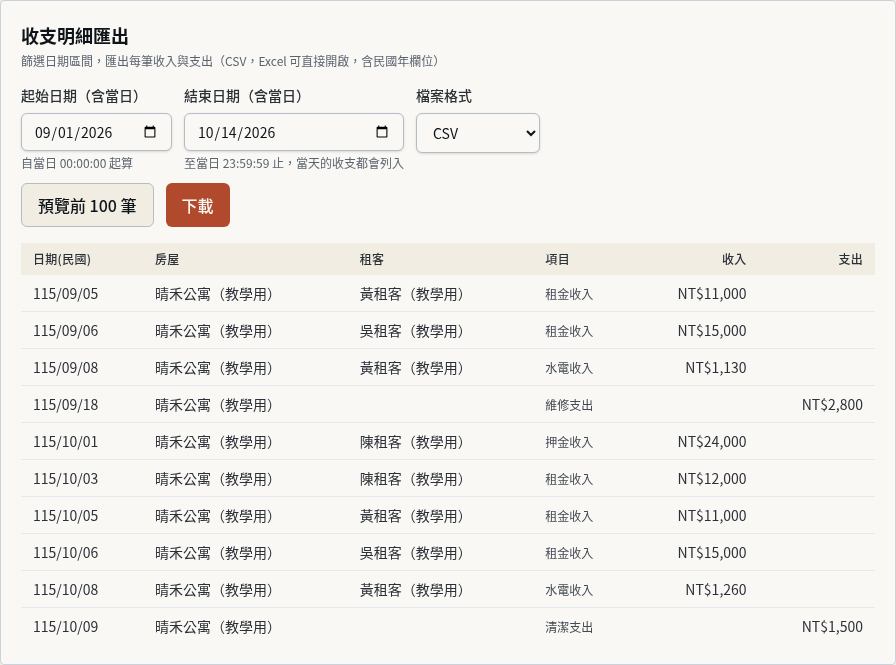Image resolution: width=896 pixels, height=665 pixels.
Task: Click 吳租客 tenant in 115/09/06 row
Action: 411,331
